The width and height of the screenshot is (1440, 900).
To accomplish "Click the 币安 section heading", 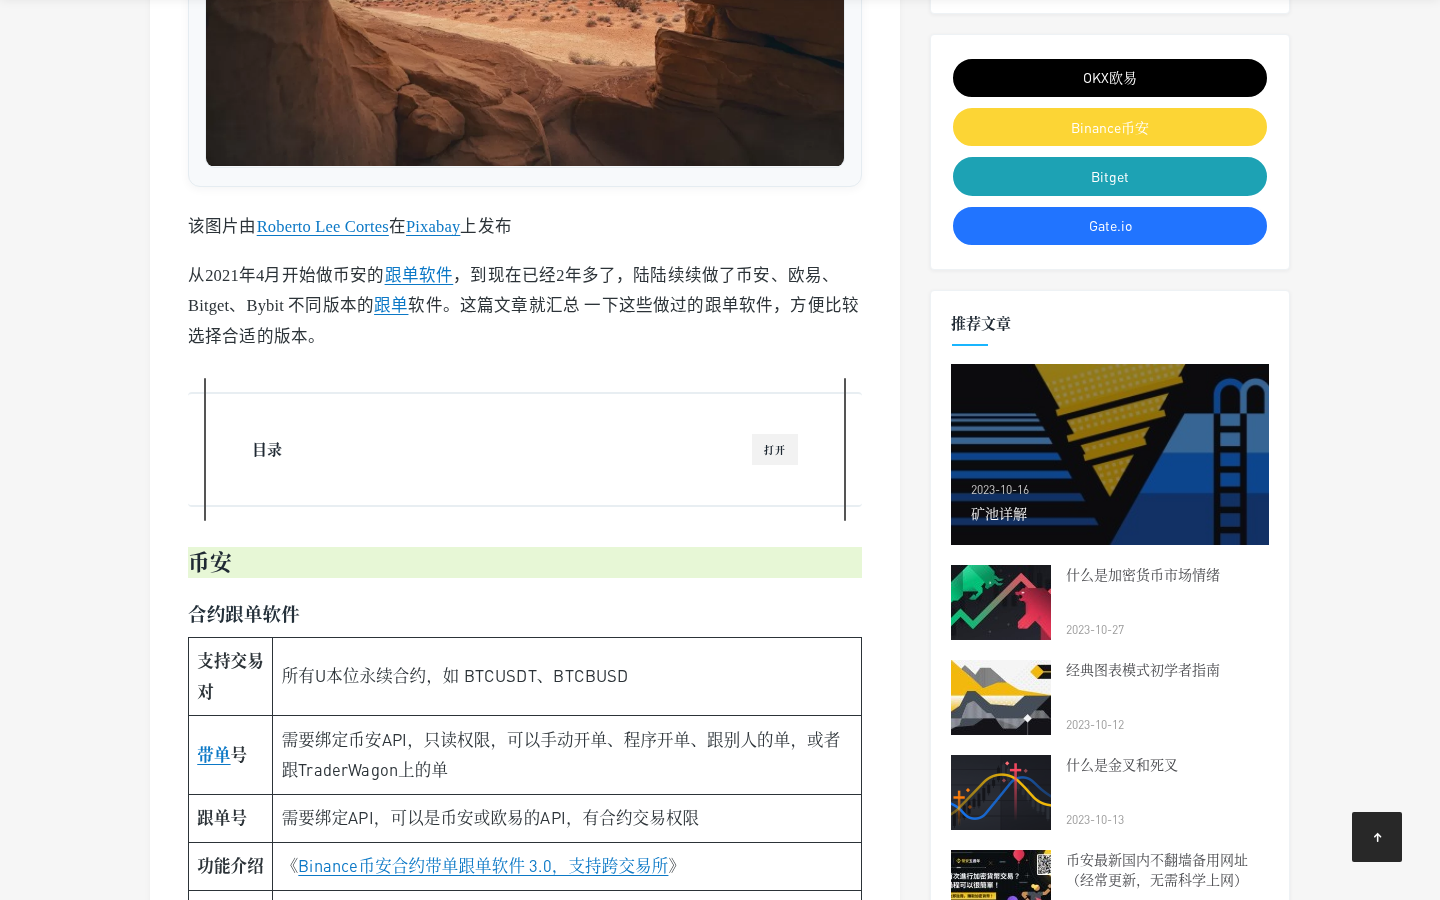I will [x=525, y=562].
